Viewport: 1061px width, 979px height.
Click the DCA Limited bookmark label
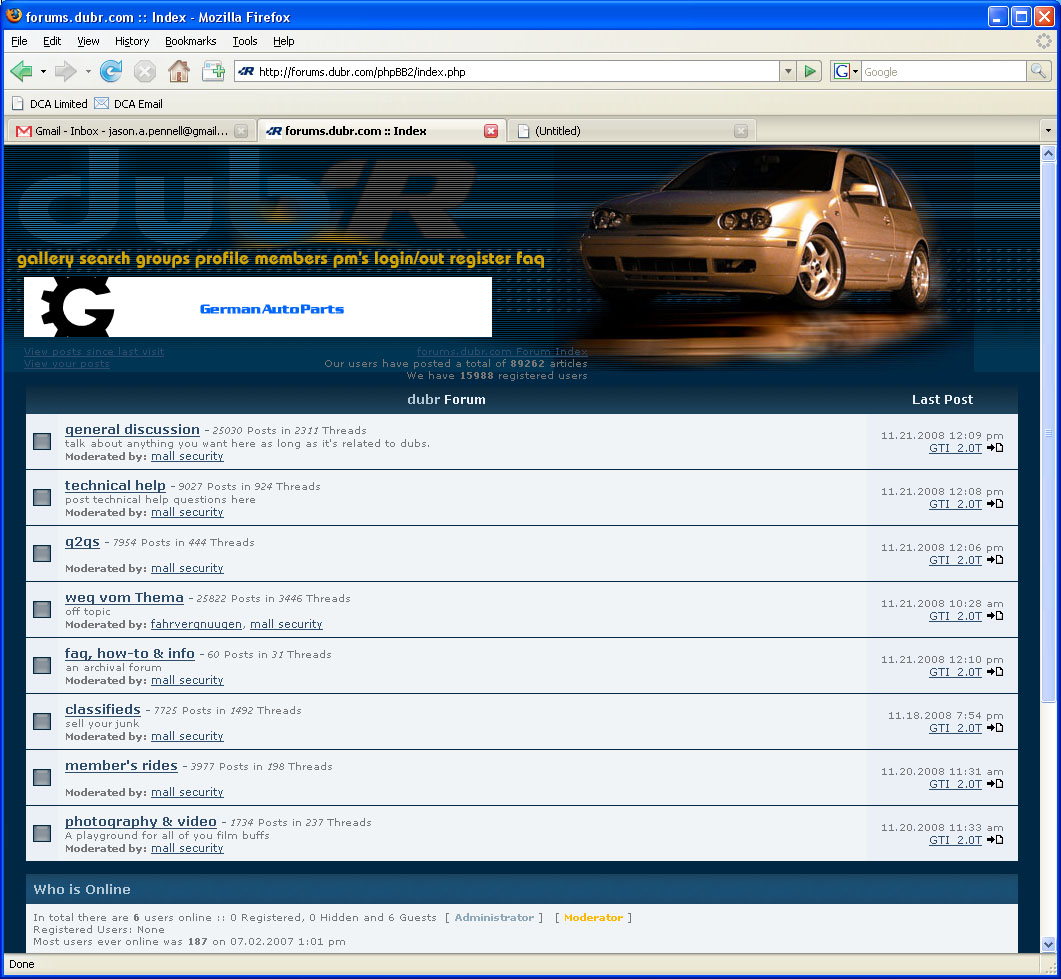59,104
